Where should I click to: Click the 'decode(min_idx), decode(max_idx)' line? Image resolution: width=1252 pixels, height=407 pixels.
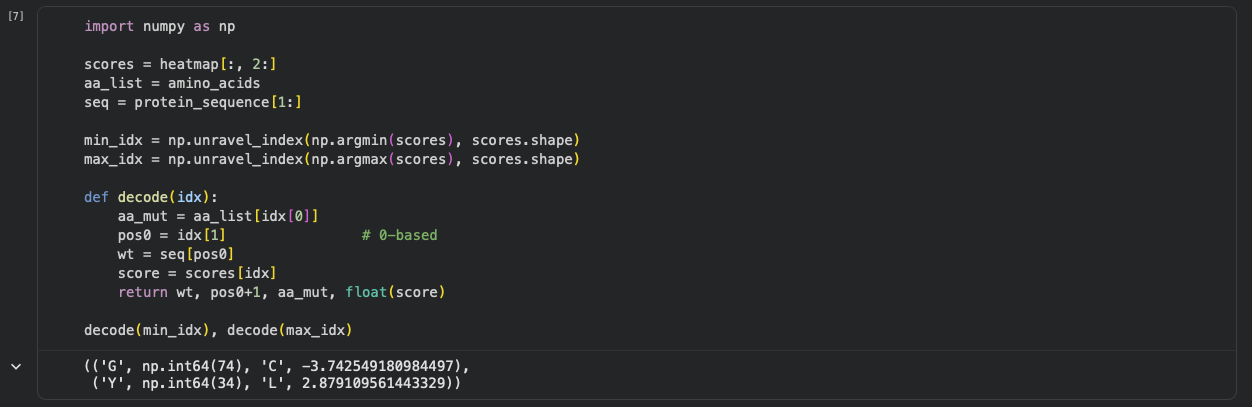[218, 330]
